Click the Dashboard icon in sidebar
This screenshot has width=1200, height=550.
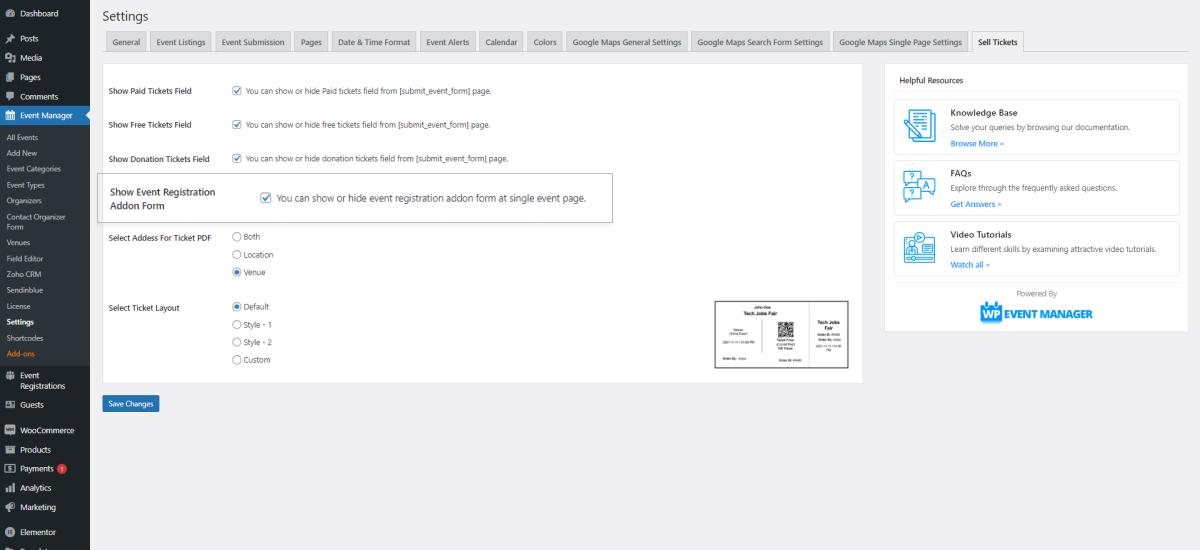(x=10, y=14)
